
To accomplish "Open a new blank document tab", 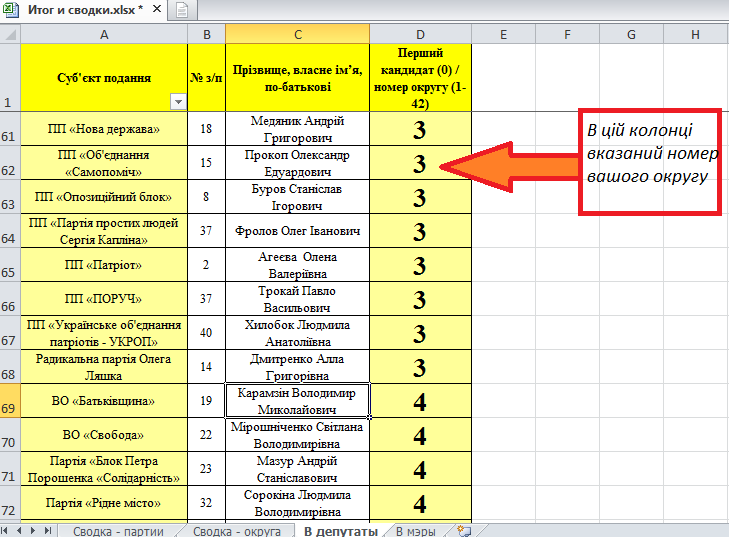I will coord(182,10).
